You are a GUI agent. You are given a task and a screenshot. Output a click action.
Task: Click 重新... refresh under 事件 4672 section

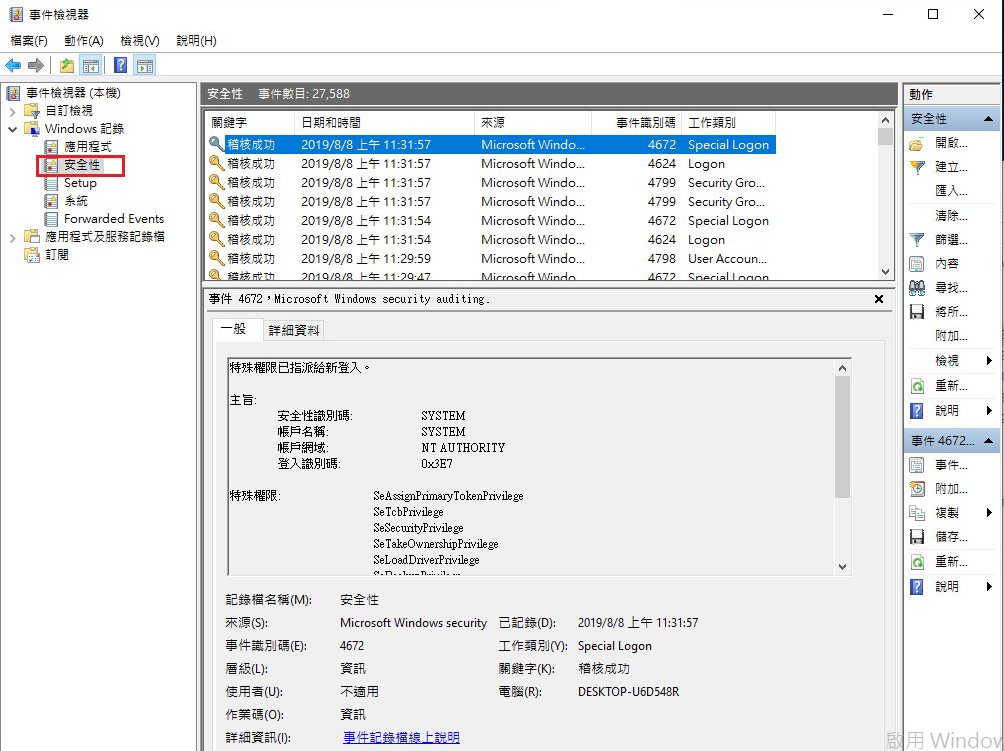(x=951, y=562)
